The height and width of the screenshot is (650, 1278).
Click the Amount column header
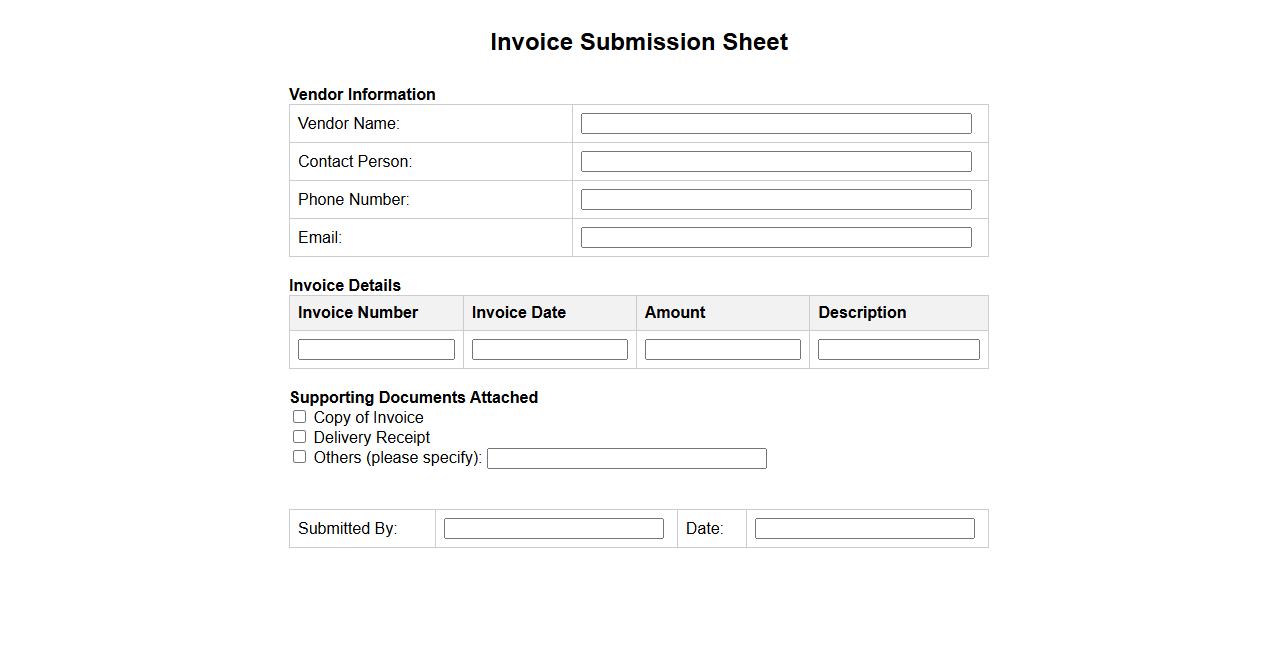(x=675, y=312)
